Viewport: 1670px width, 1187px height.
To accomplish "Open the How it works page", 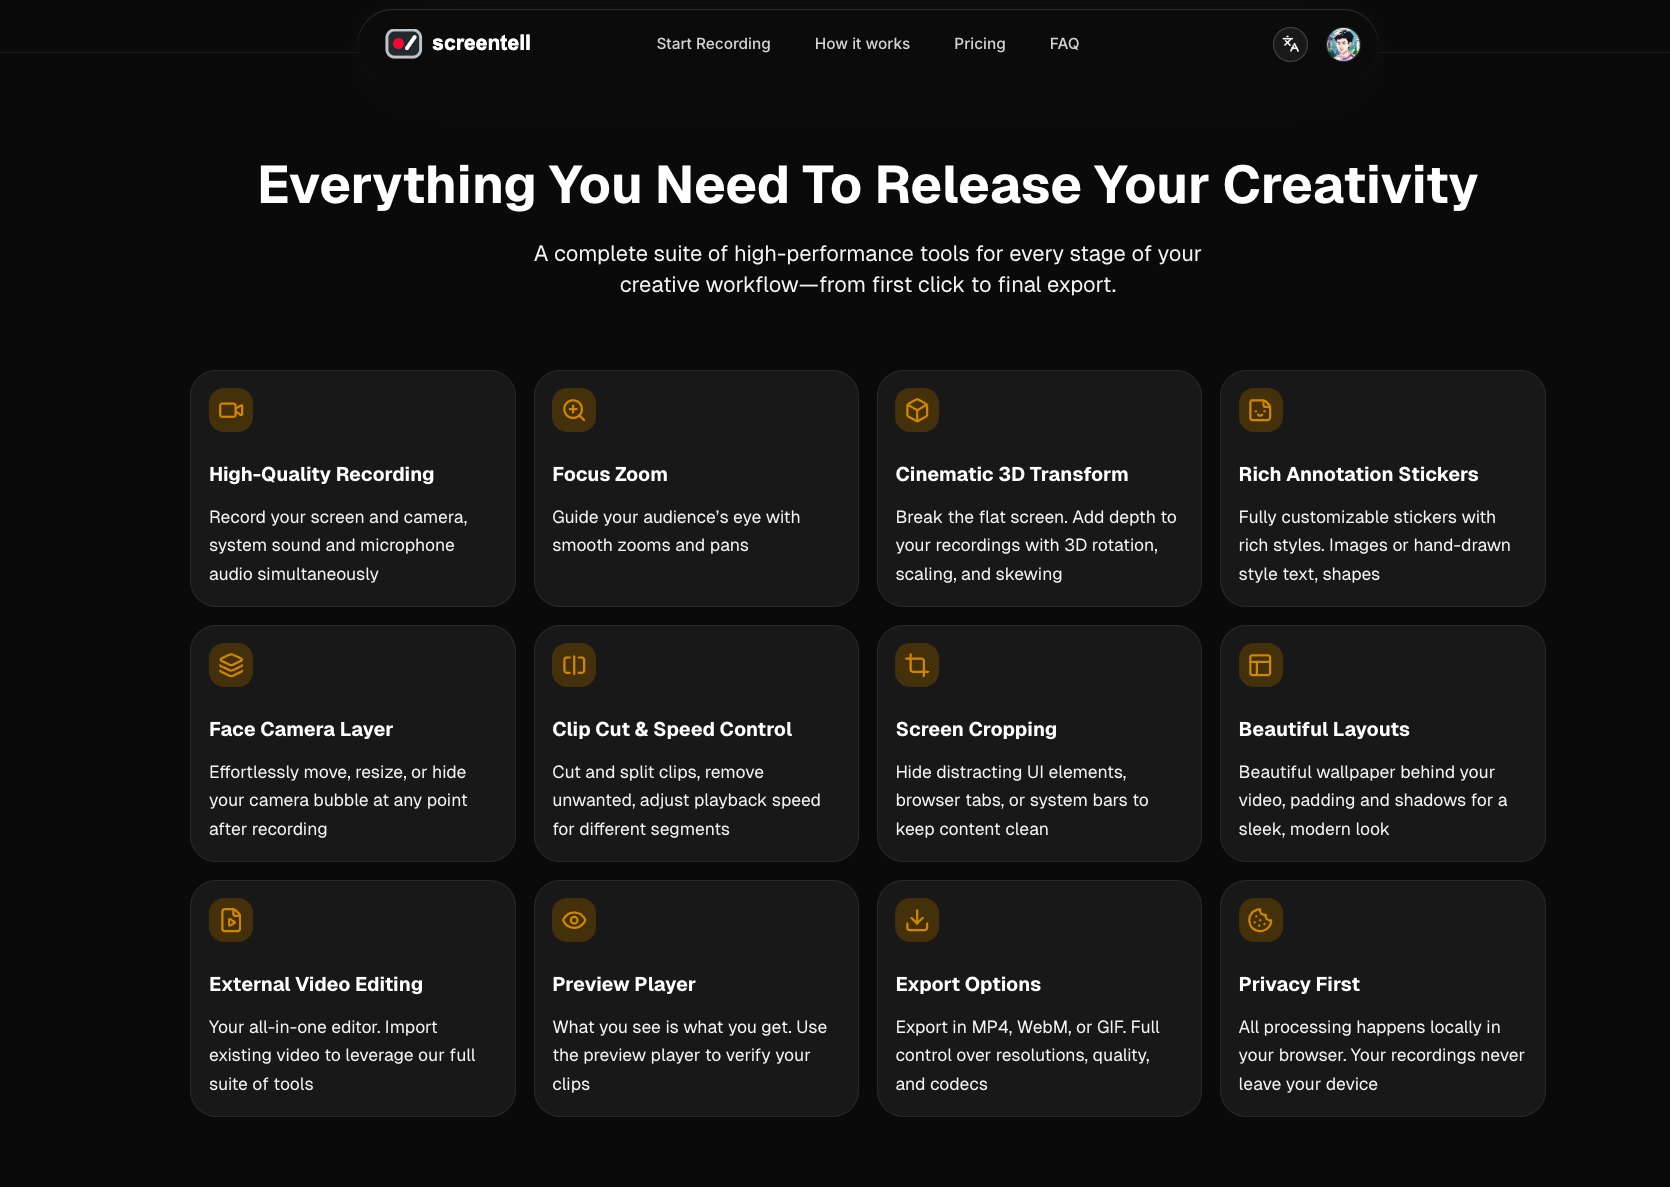I will (861, 44).
